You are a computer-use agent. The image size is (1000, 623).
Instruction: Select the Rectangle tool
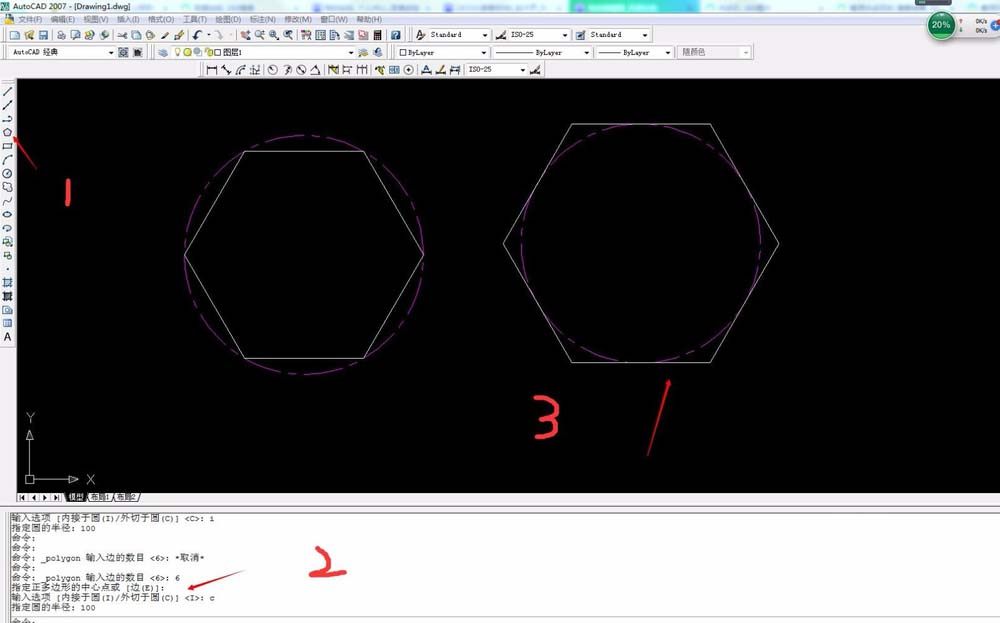pyautogui.click(x=7, y=145)
